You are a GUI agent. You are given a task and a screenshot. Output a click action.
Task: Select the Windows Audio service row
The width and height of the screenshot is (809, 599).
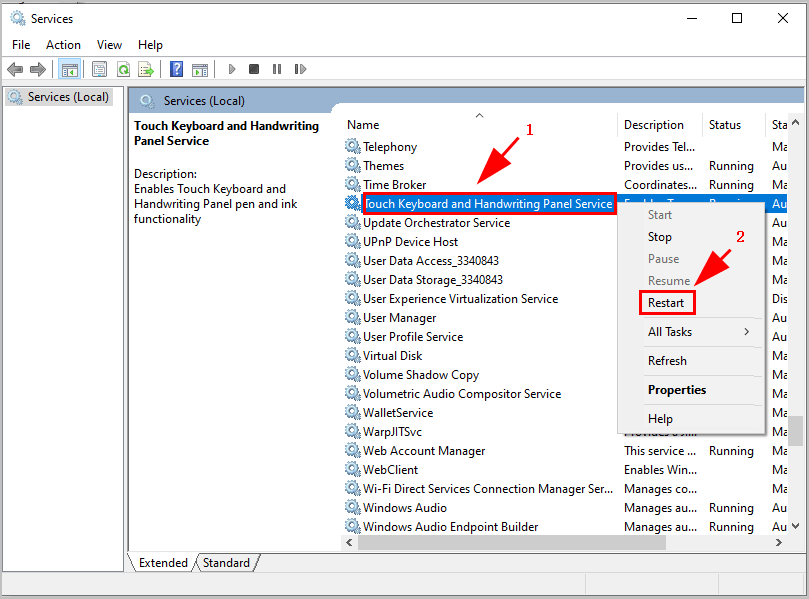click(x=404, y=508)
